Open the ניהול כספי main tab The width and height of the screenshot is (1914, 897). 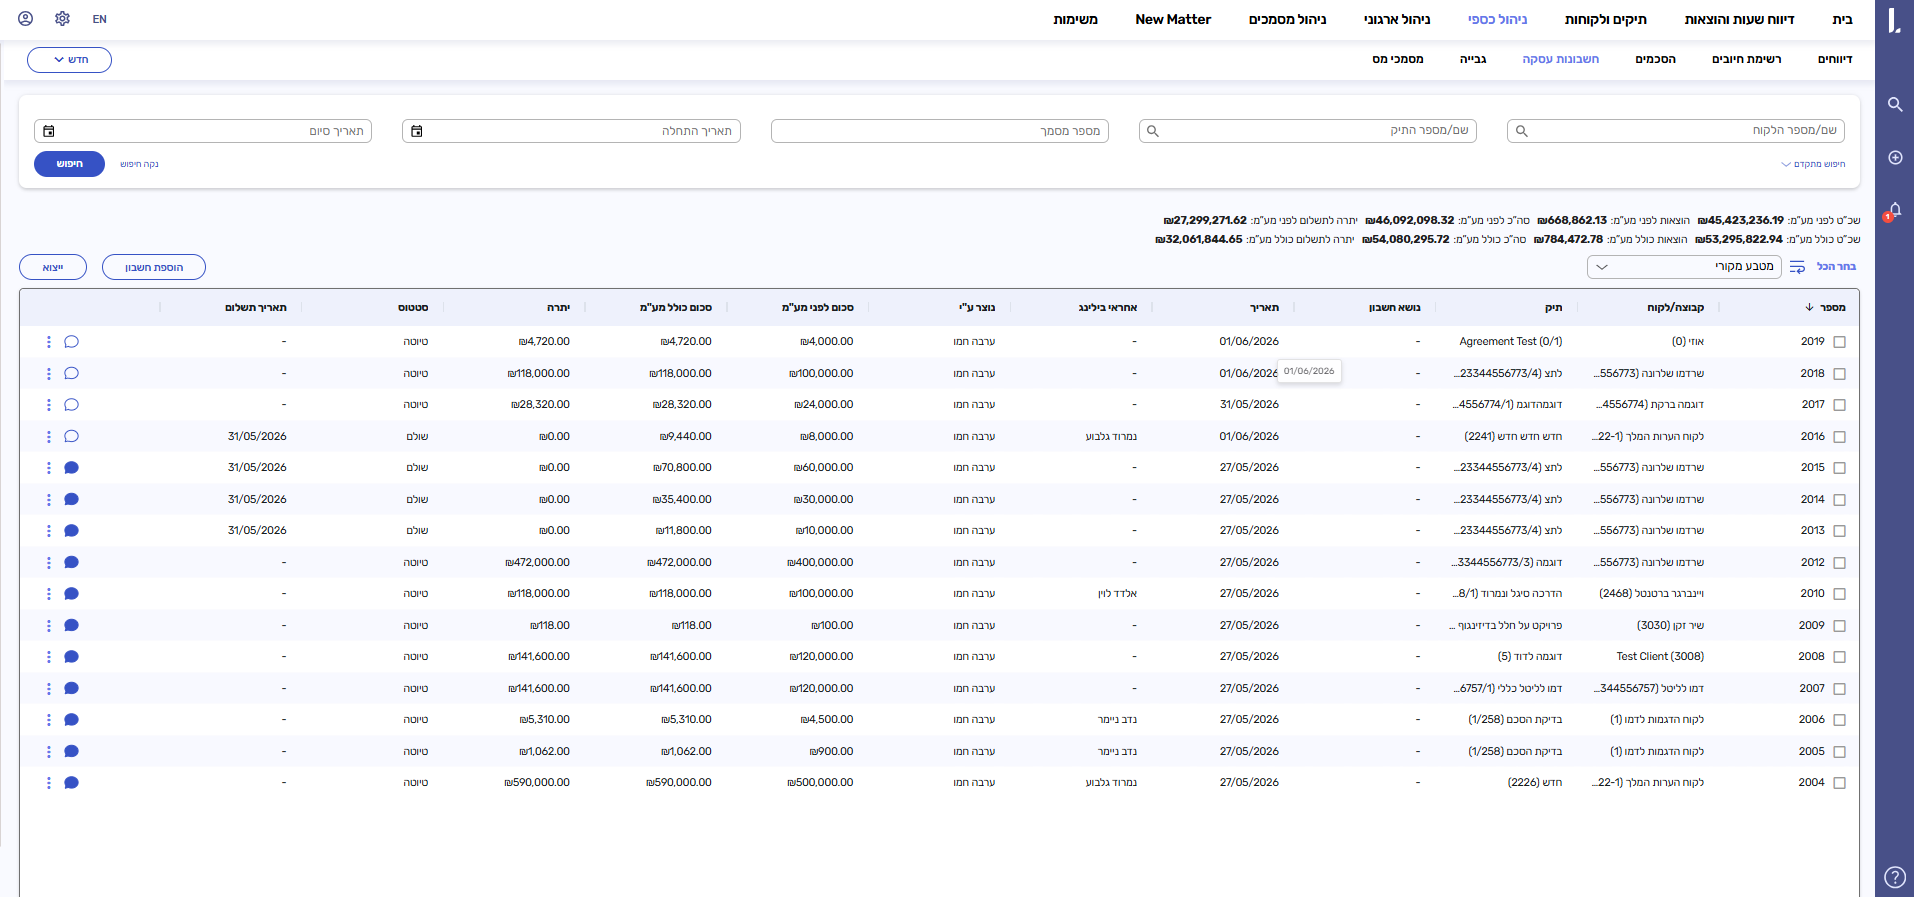(x=1497, y=19)
